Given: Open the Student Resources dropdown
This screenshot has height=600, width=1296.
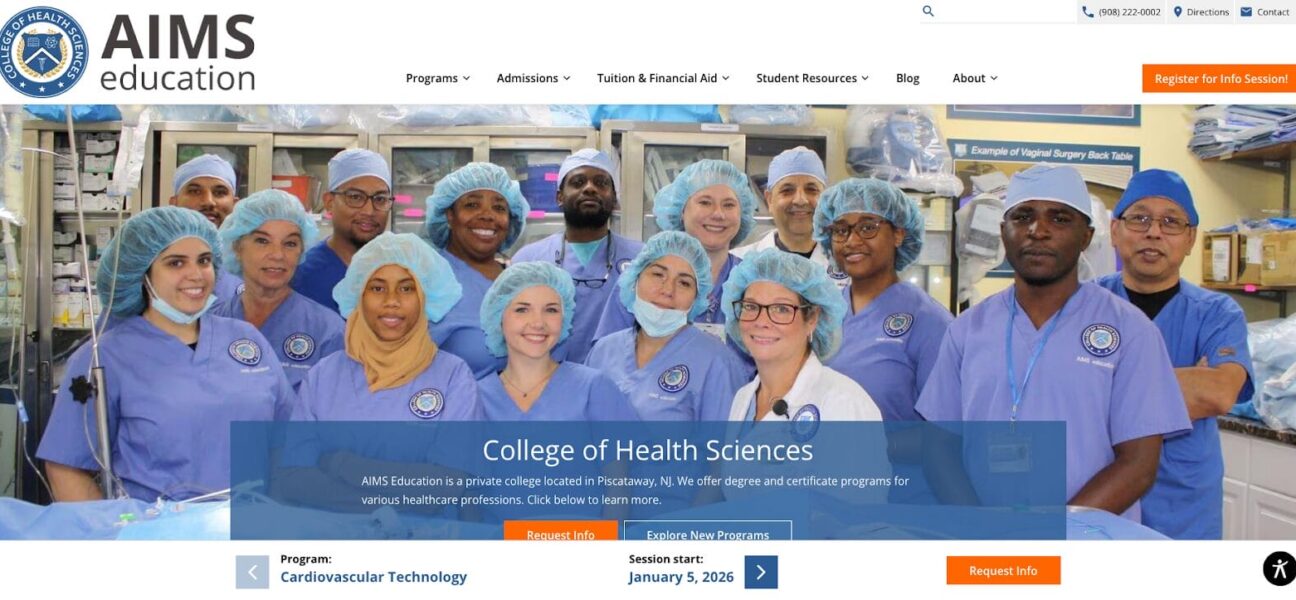Looking at the screenshot, I should [x=812, y=78].
